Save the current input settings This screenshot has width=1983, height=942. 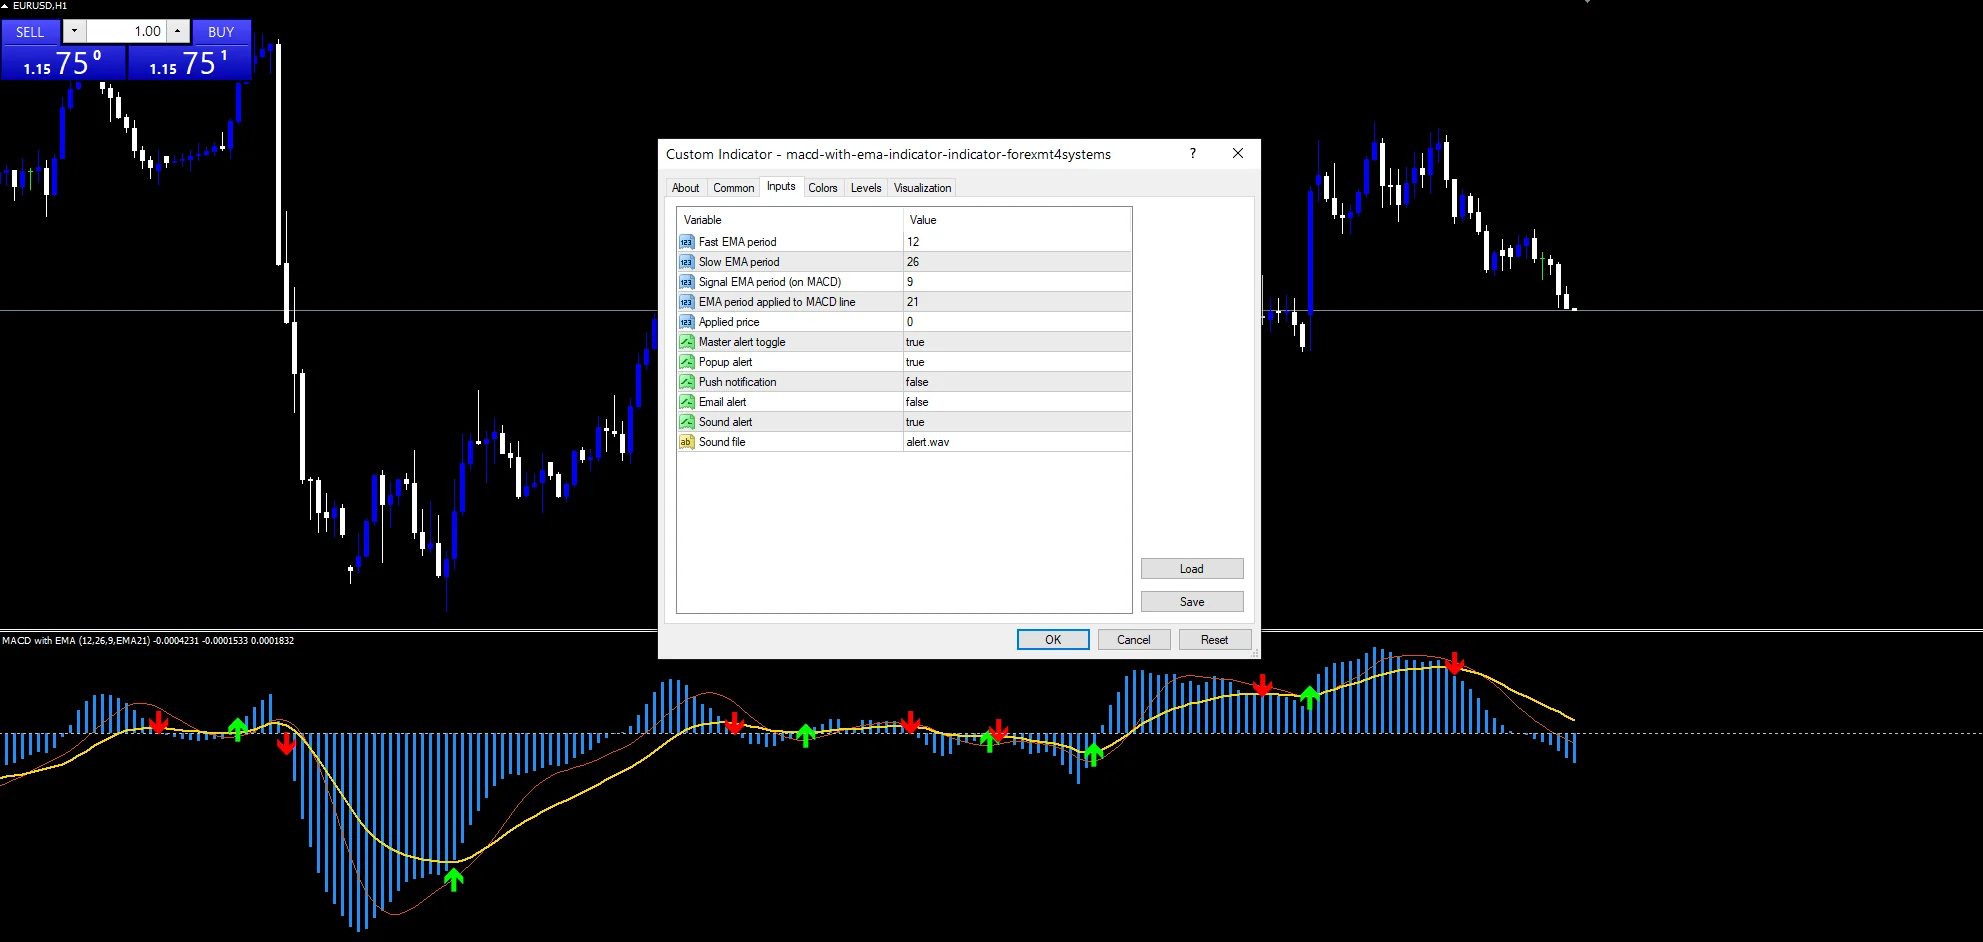1192,602
